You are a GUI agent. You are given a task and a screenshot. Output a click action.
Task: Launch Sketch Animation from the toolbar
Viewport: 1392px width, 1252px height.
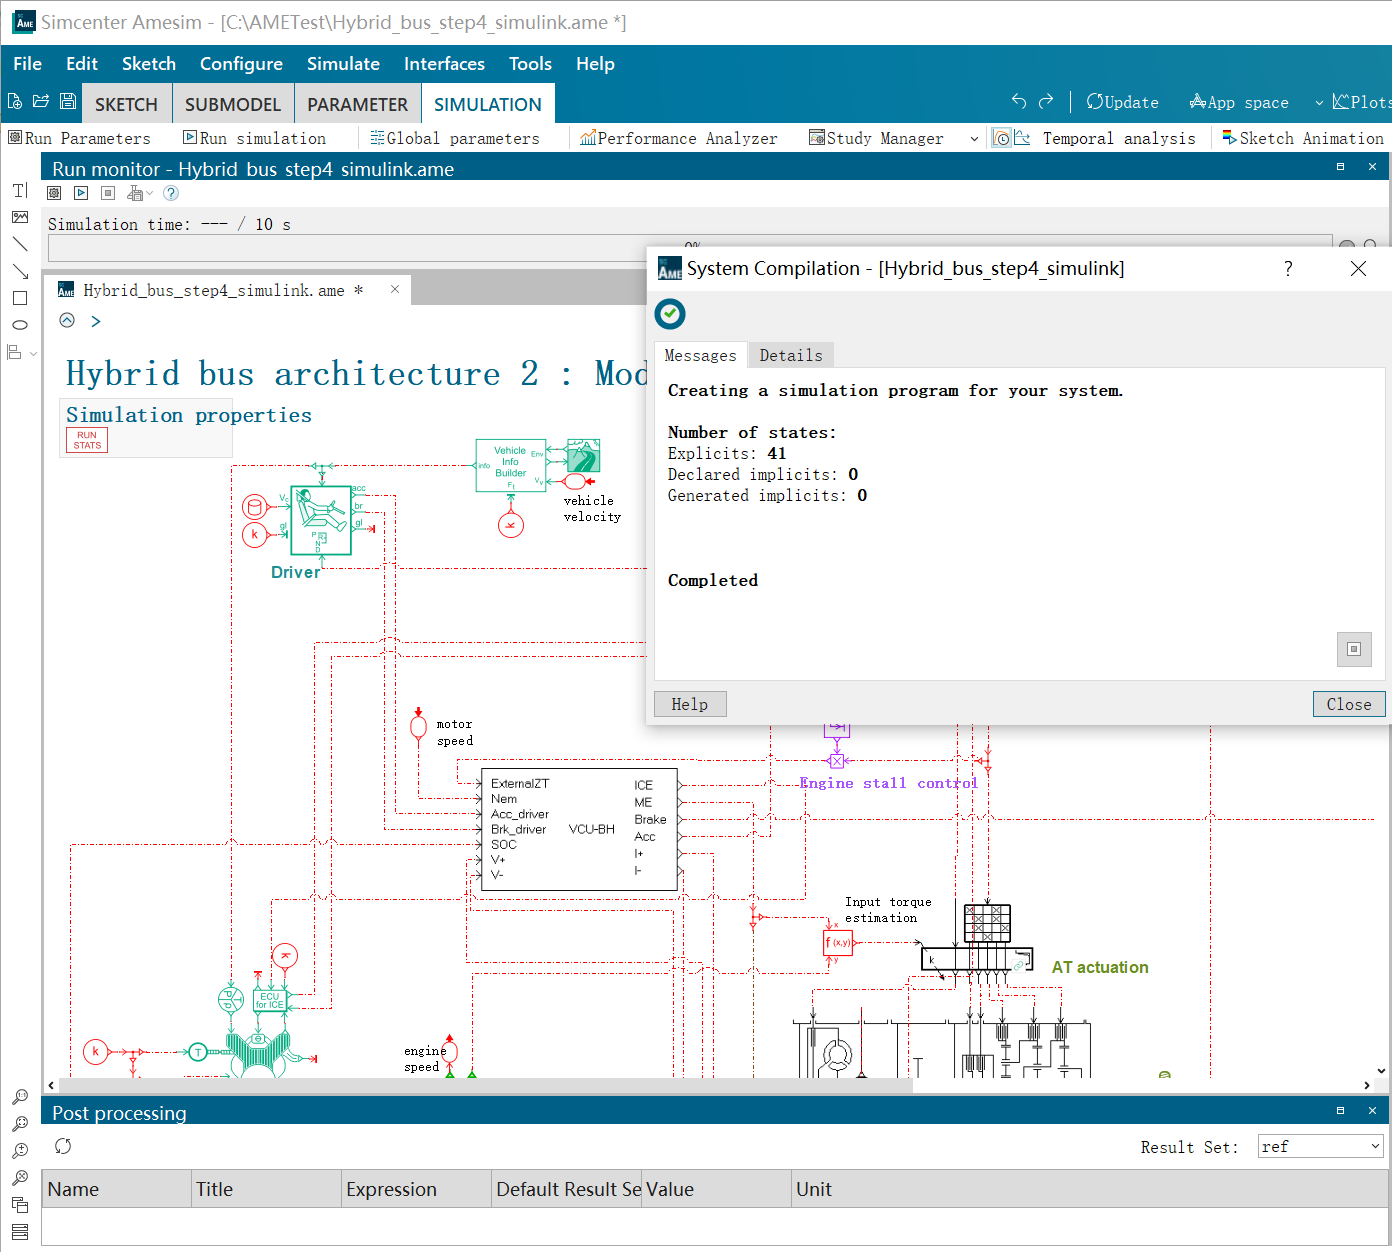point(1231,137)
